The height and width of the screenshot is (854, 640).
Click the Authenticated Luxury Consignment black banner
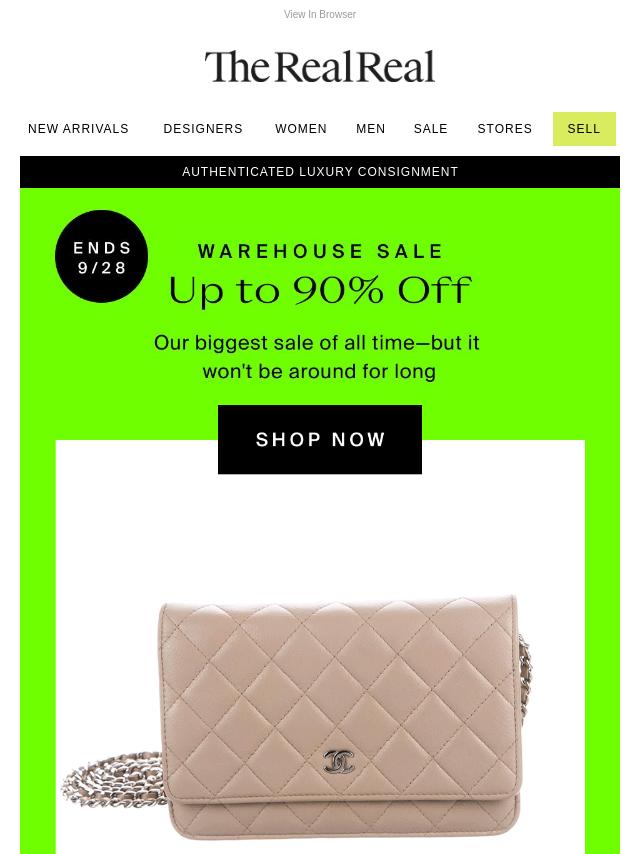pos(320,172)
